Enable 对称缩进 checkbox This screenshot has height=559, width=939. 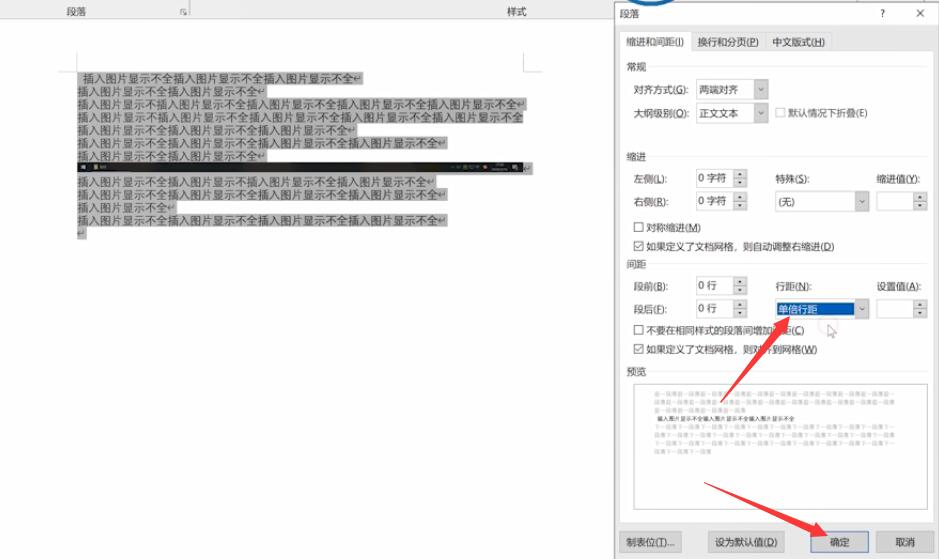coord(638,227)
